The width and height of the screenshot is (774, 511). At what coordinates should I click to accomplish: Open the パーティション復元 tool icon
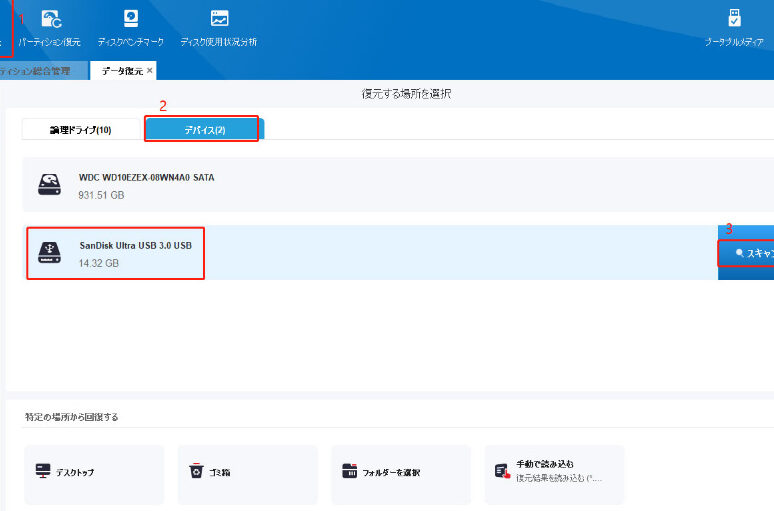pos(50,19)
